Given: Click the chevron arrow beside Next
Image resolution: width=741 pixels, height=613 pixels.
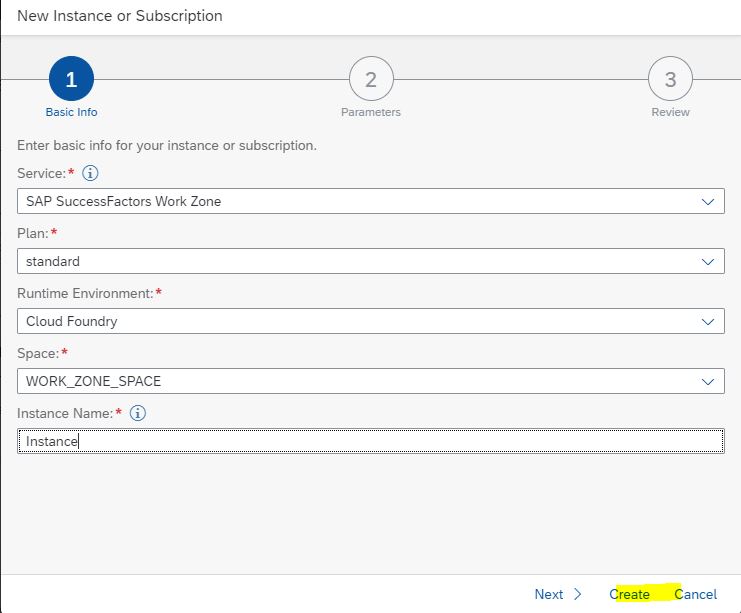Looking at the screenshot, I should (577, 594).
